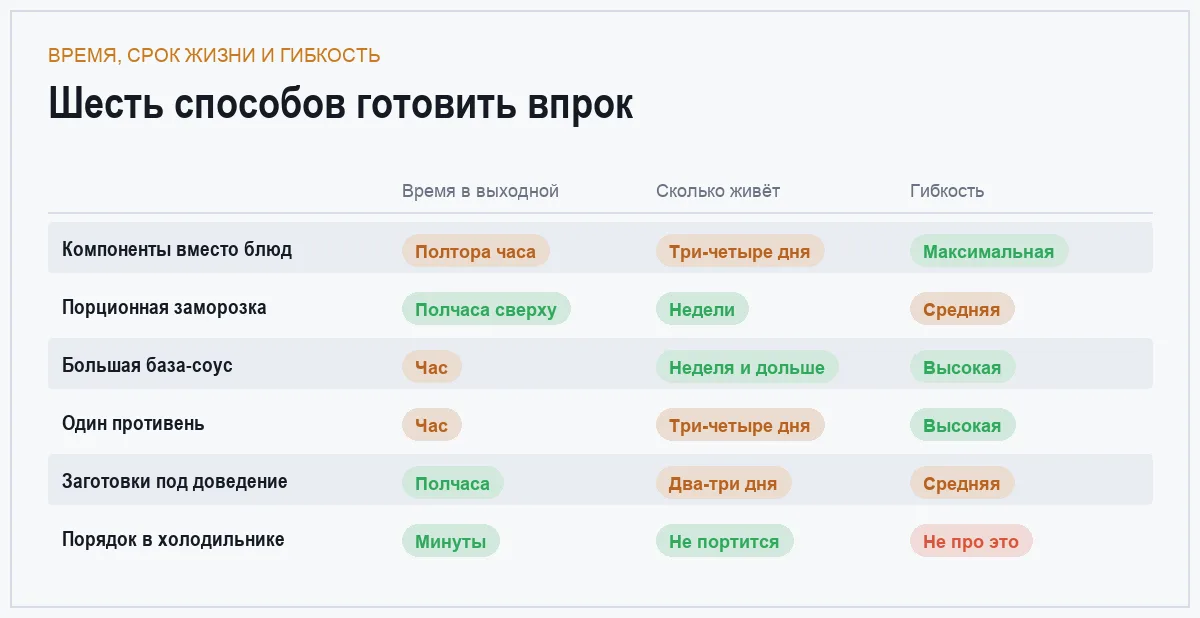The width and height of the screenshot is (1200, 618).
Task: Click the "Полчаса сверху" badge
Action: click(x=486, y=309)
